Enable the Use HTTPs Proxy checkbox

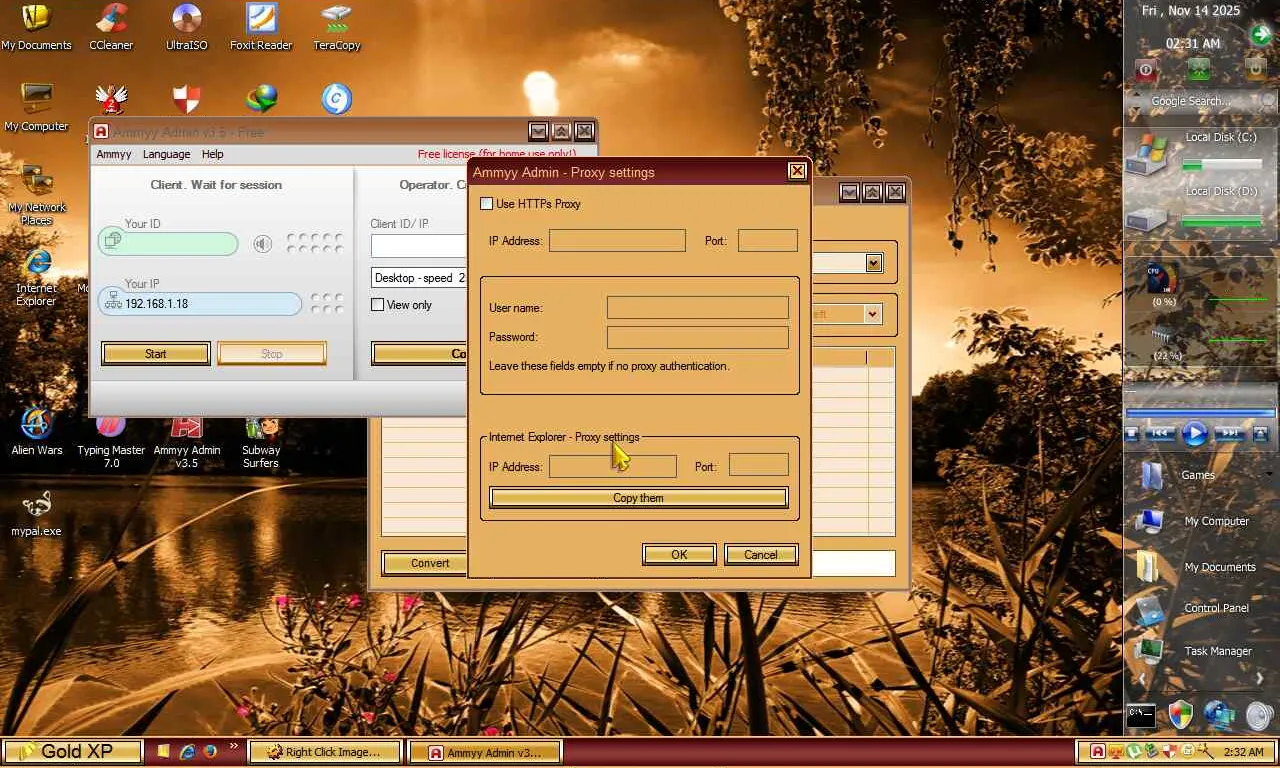(487, 204)
